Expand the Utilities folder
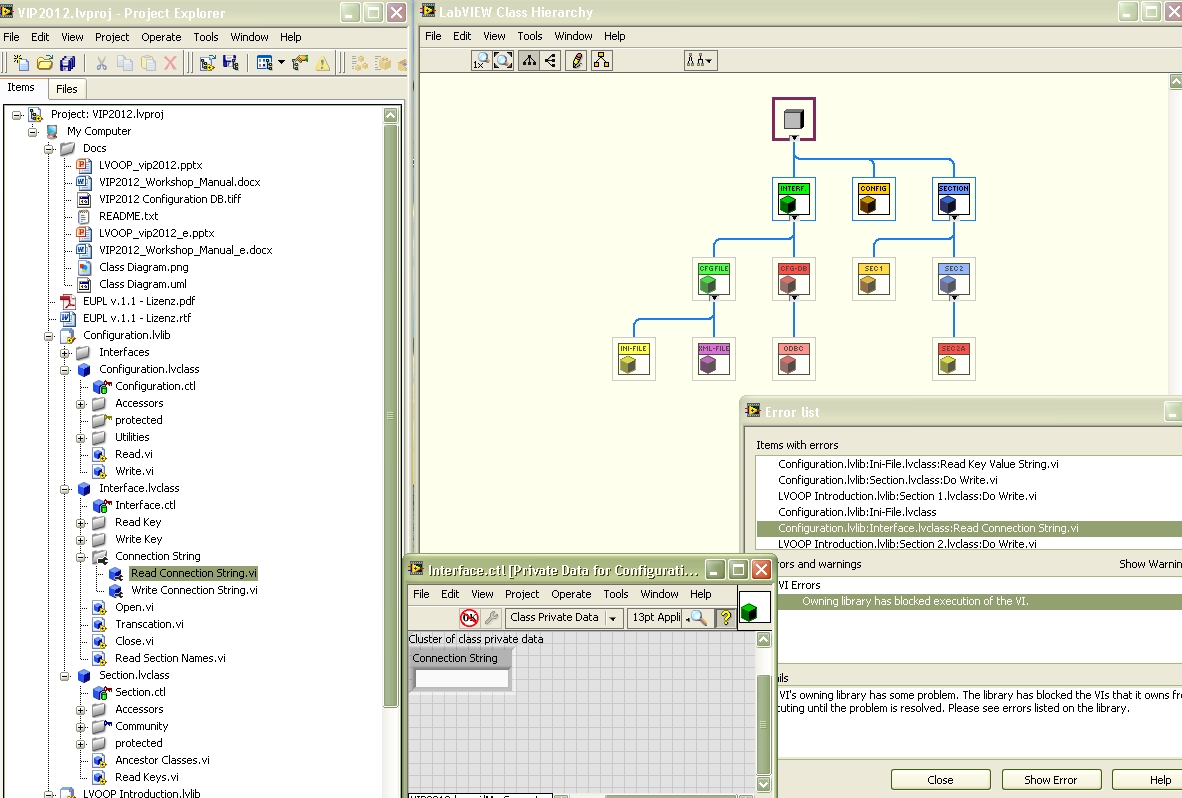 pos(81,438)
